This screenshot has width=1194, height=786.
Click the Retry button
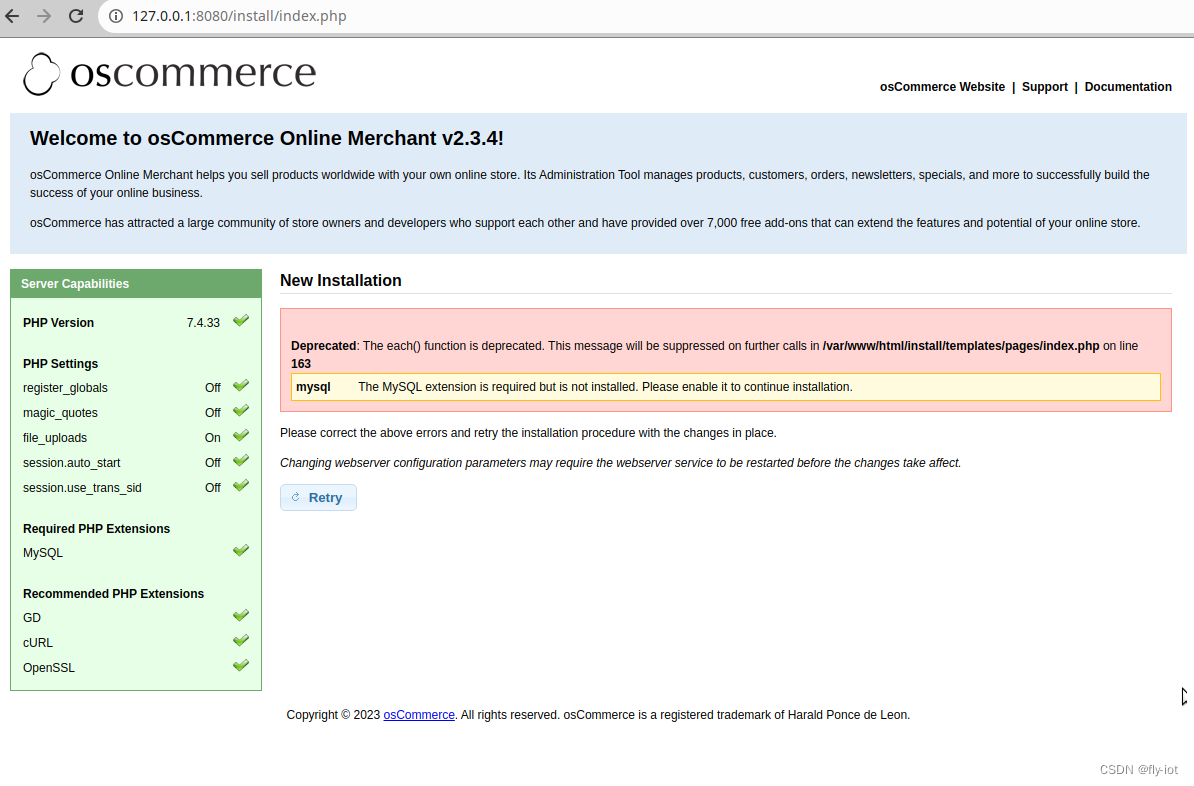click(x=318, y=497)
